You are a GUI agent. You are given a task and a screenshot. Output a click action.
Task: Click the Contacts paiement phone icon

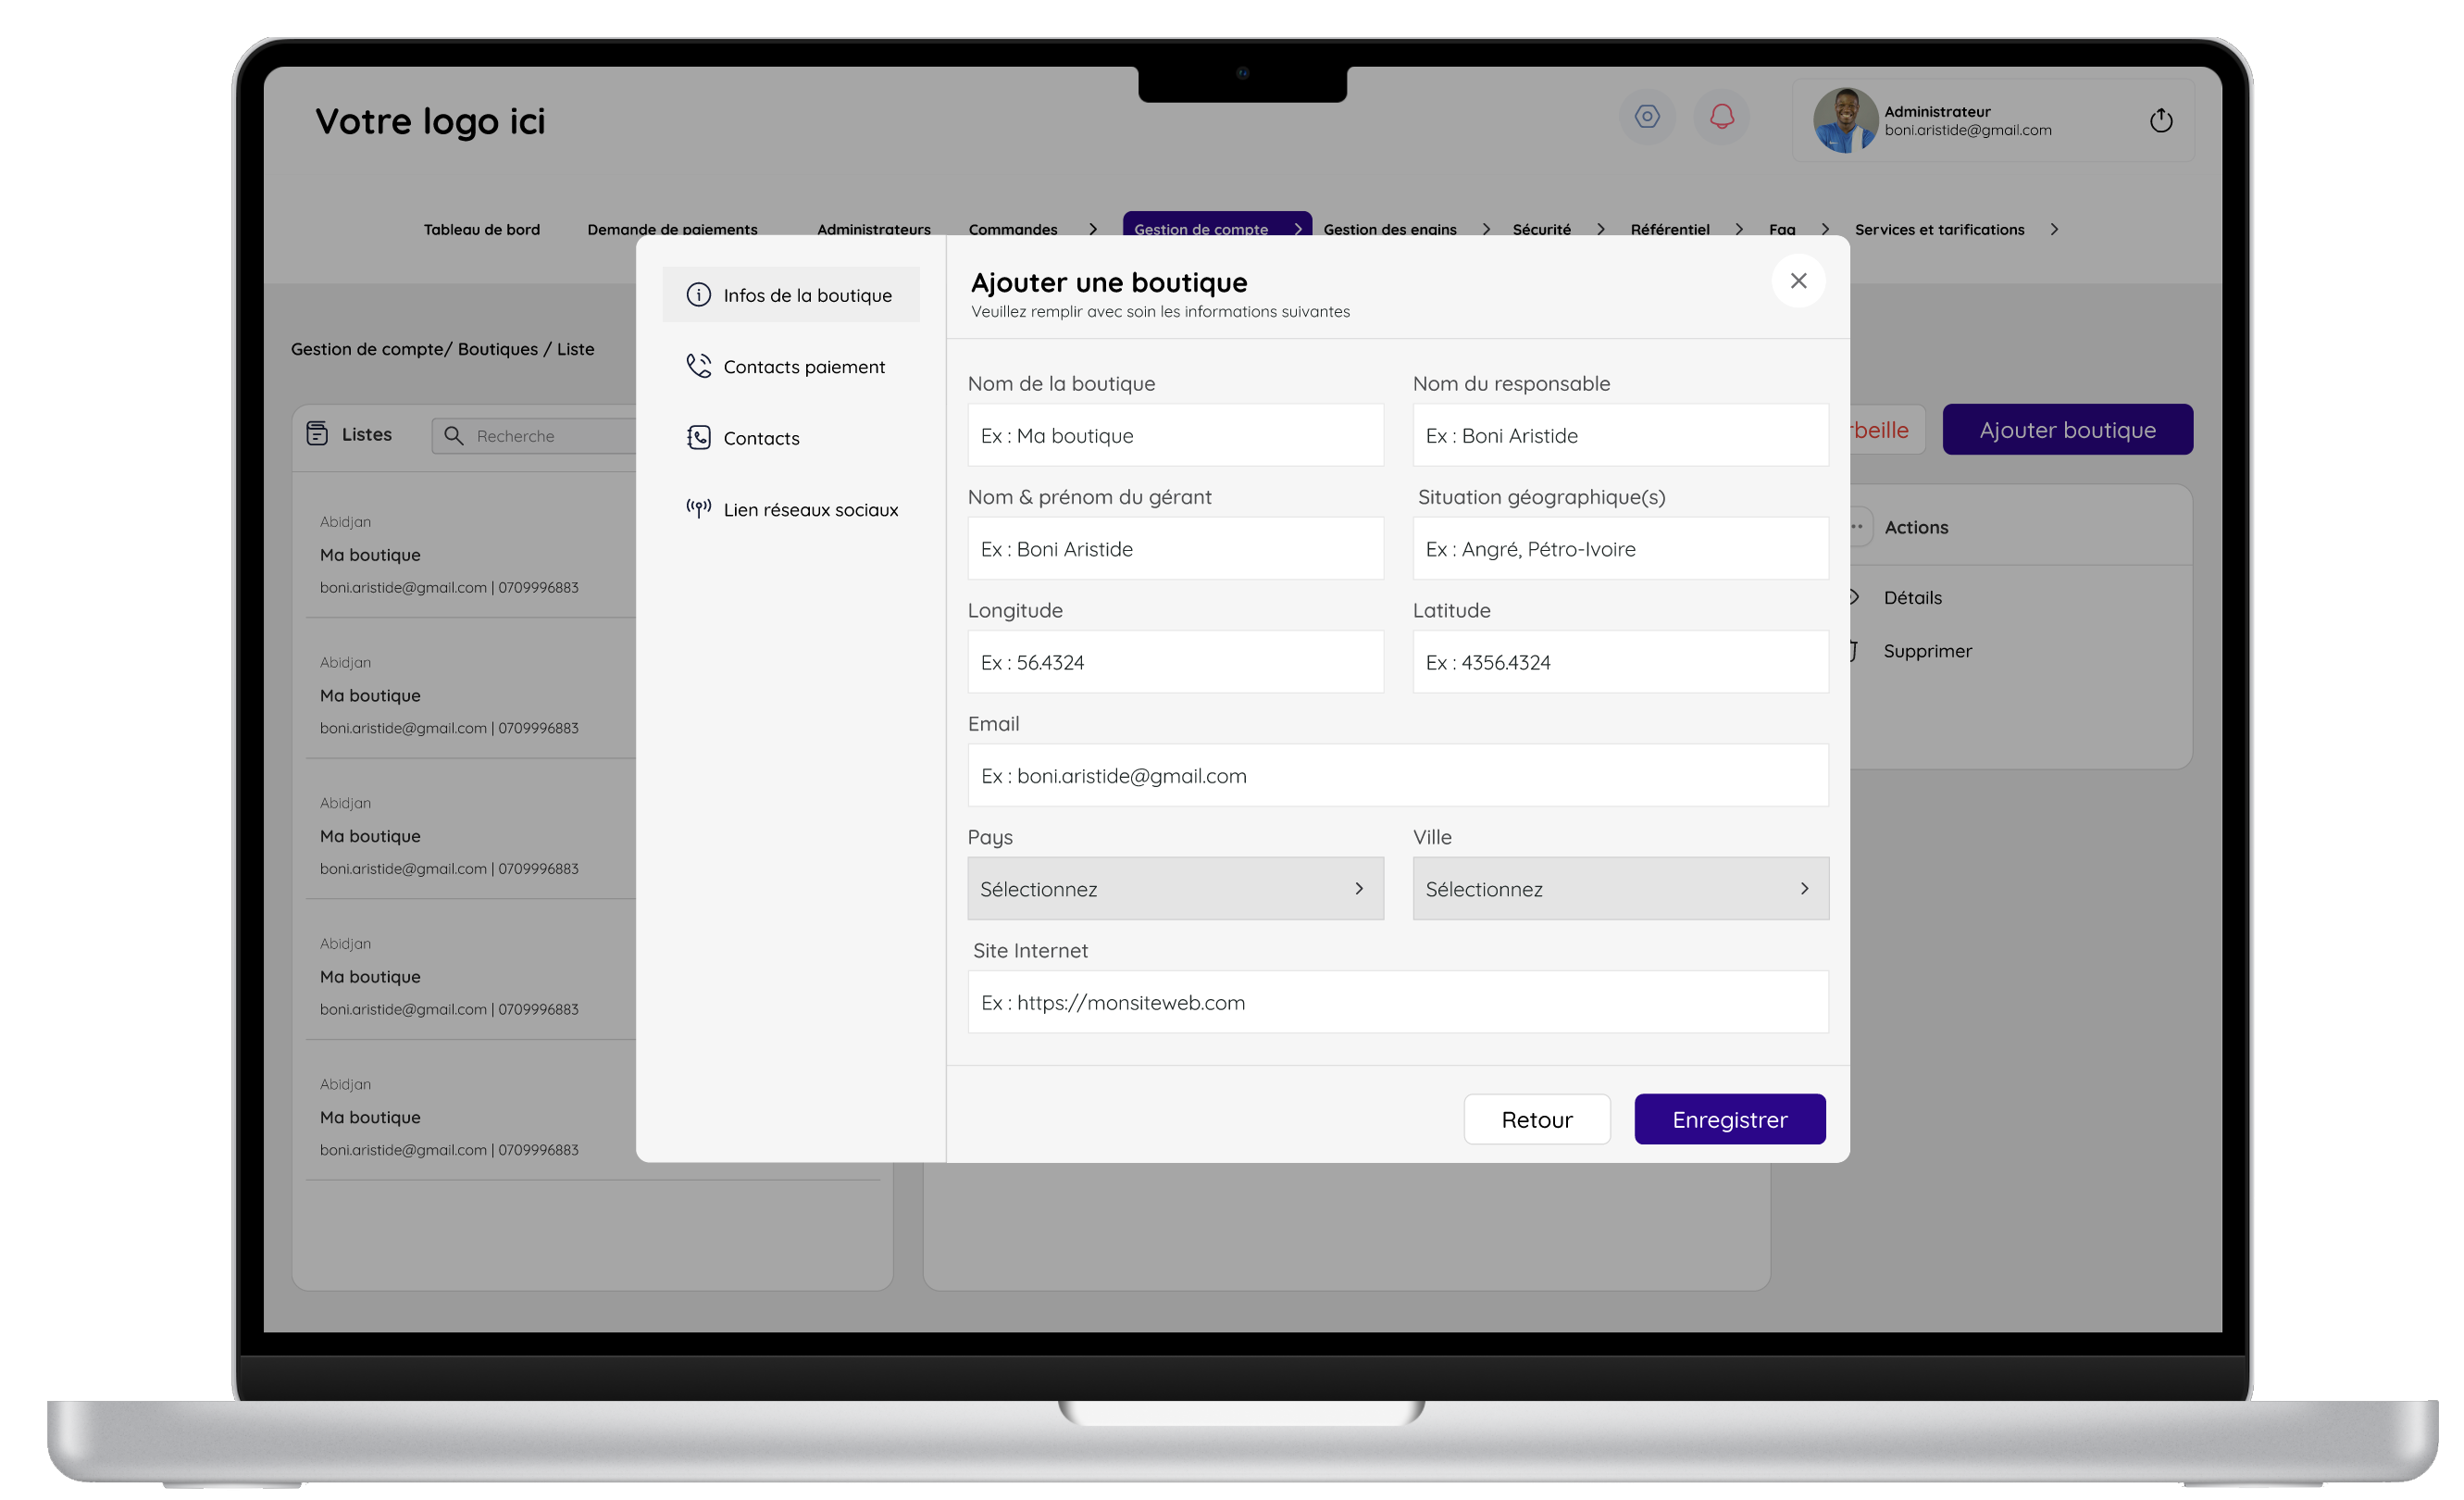tap(698, 366)
